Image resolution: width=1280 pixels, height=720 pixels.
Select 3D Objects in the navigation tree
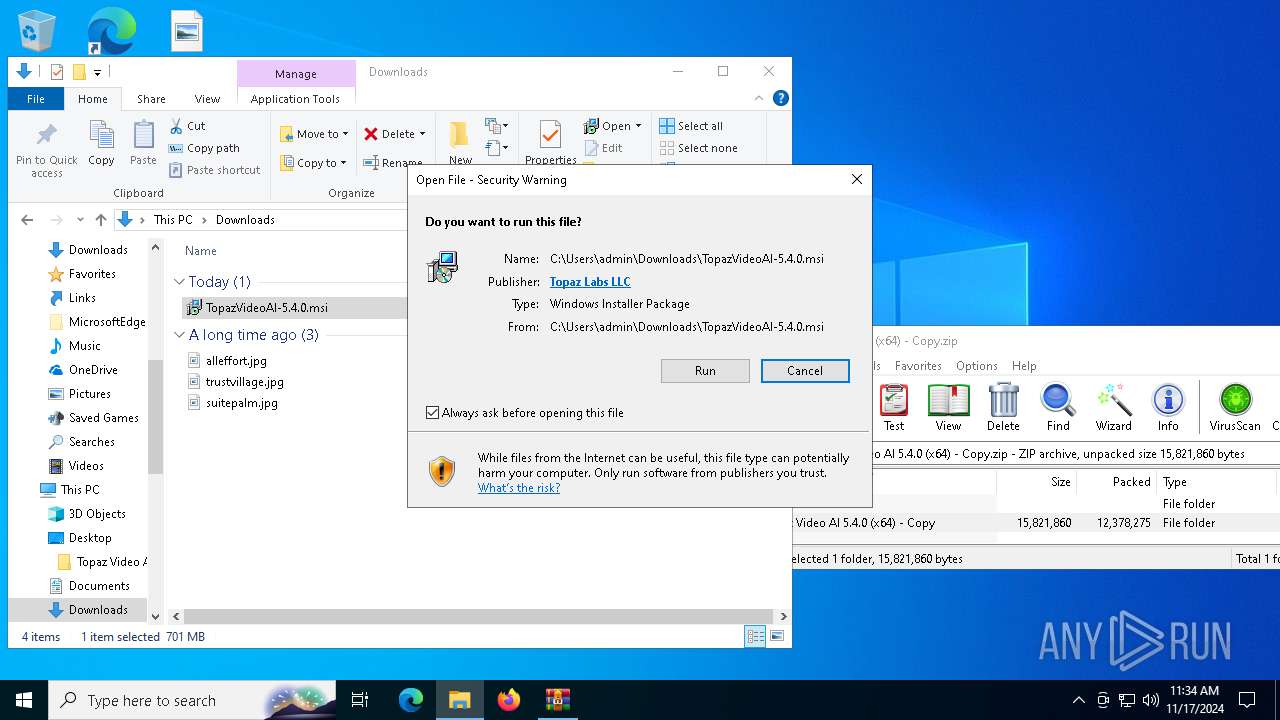[97, 514]
